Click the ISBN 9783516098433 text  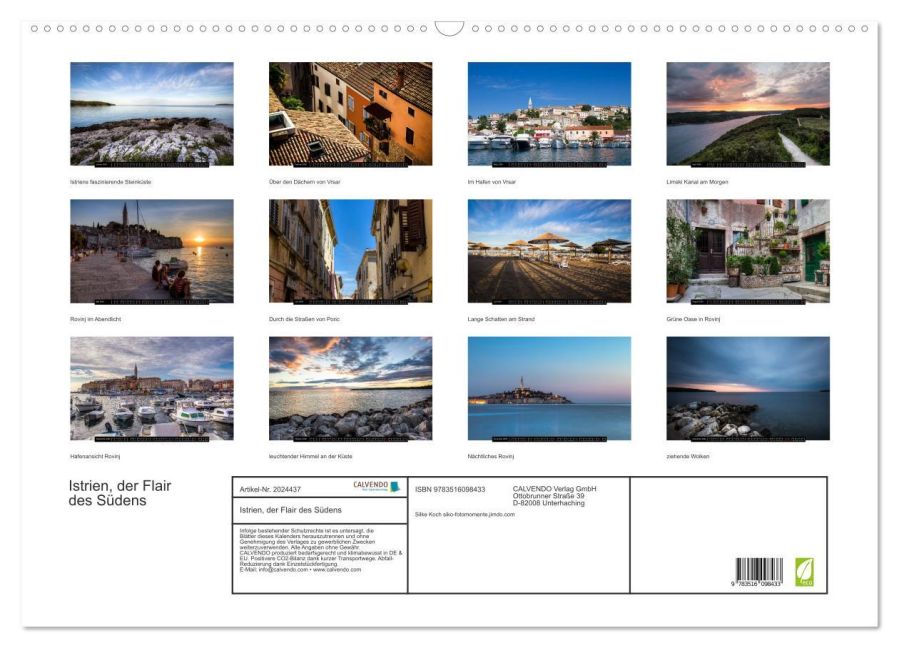click(x=450, y=489)
